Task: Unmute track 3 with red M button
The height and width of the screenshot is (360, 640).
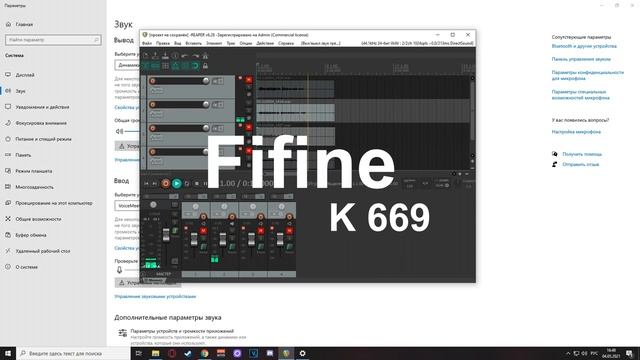Action: (x=249, y=128)
